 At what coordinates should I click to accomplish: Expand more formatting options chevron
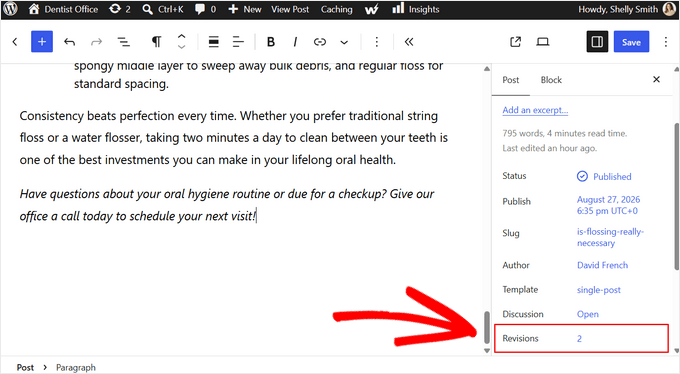click(x=344, y=42)
